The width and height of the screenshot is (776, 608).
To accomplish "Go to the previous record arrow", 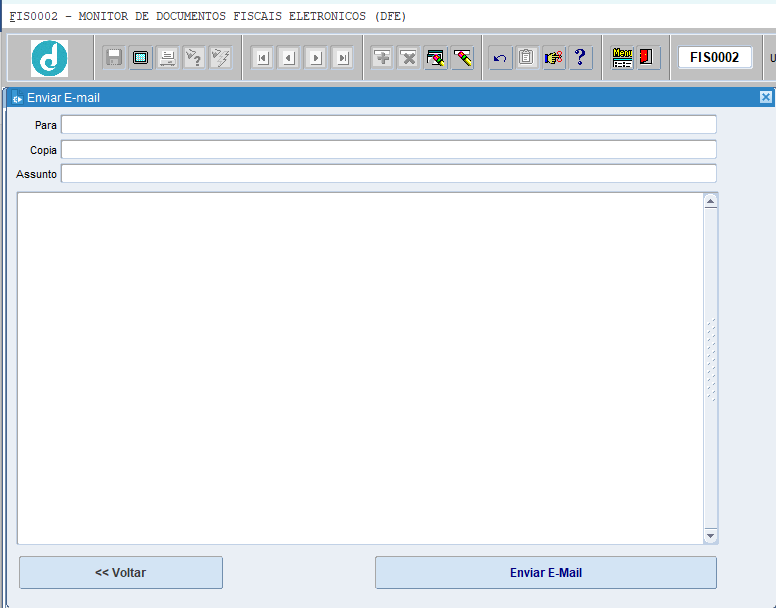I will 289,58.
